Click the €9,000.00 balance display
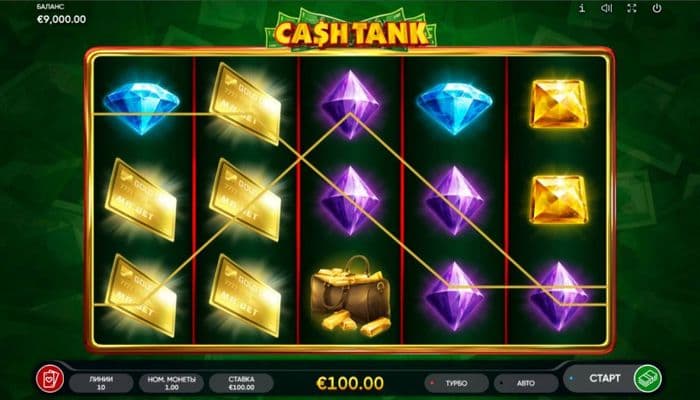The image size is (700, 400). pos(62,19)
